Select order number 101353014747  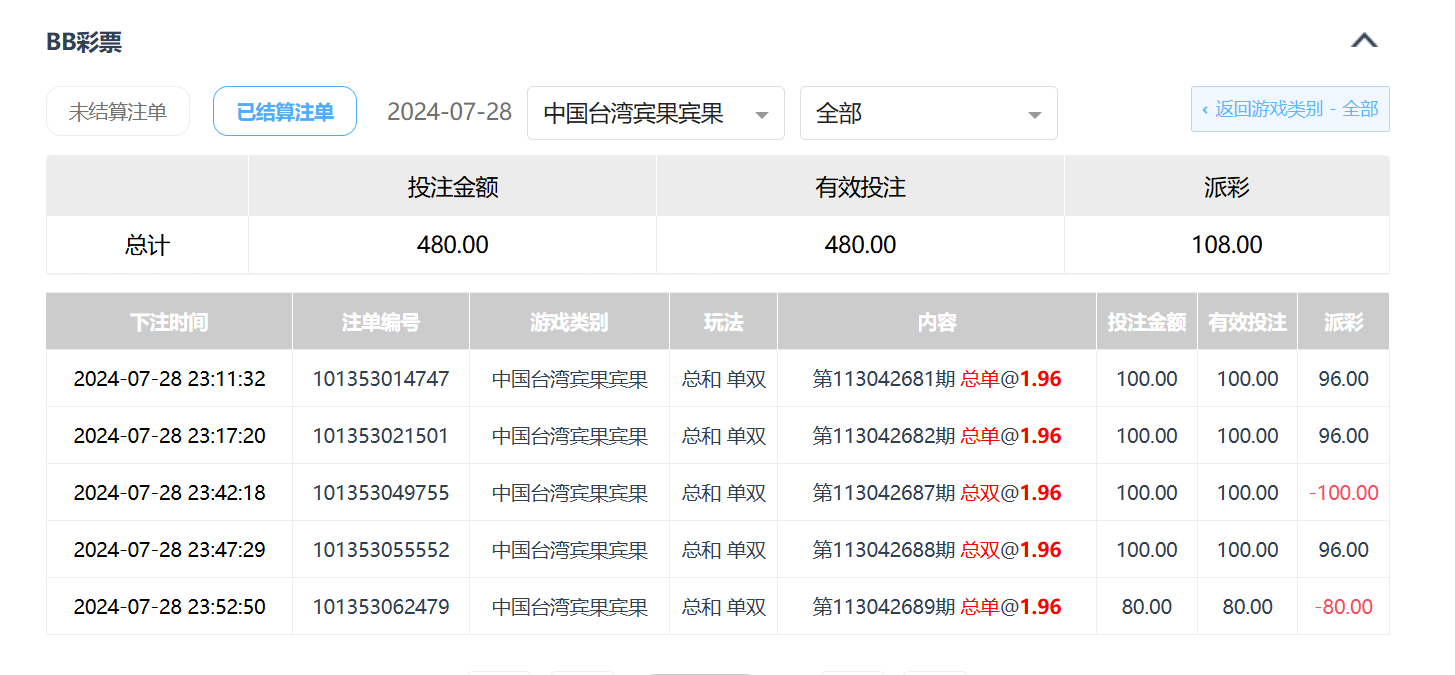coord(381,379)
